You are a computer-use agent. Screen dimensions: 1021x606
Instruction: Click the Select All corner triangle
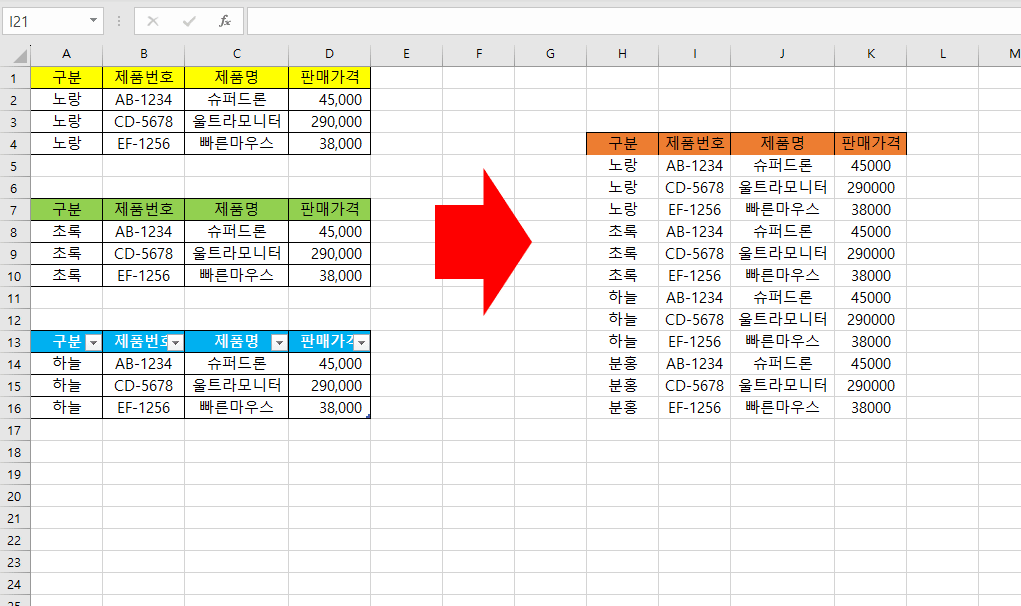20,55
